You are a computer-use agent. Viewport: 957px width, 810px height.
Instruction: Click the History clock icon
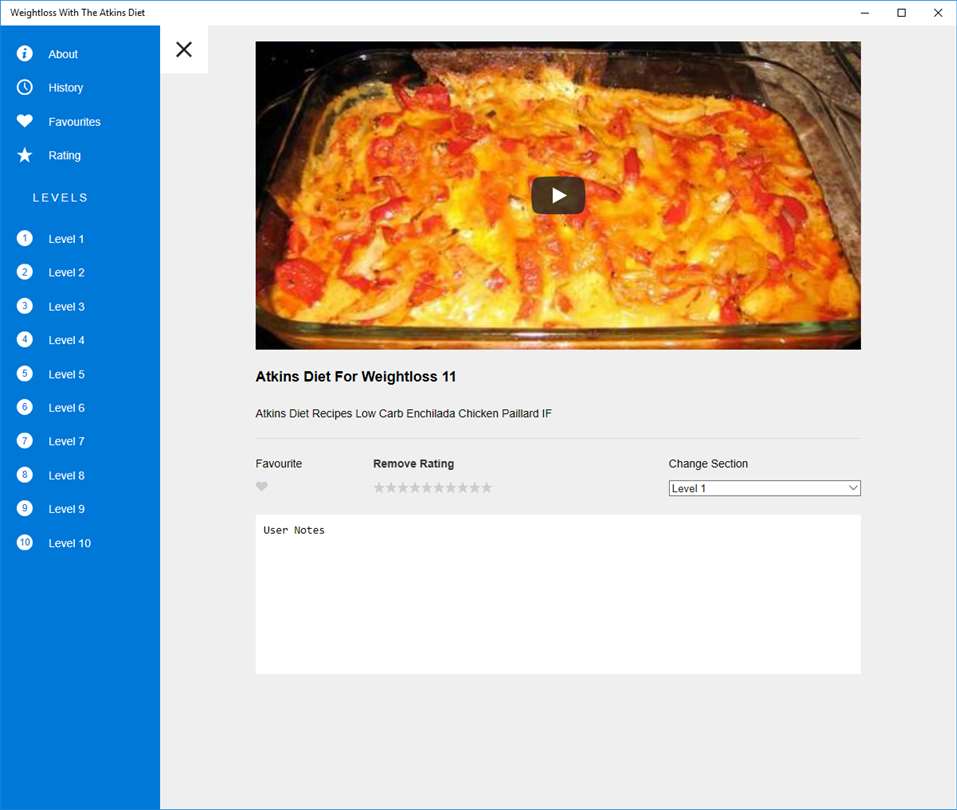[24, 87]
